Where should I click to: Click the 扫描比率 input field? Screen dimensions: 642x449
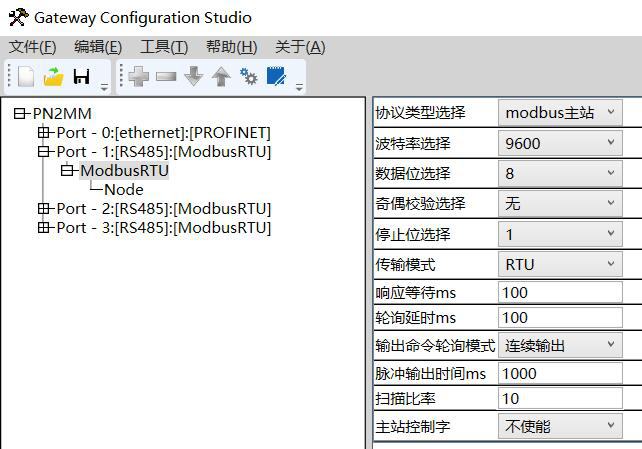point(560,398)
